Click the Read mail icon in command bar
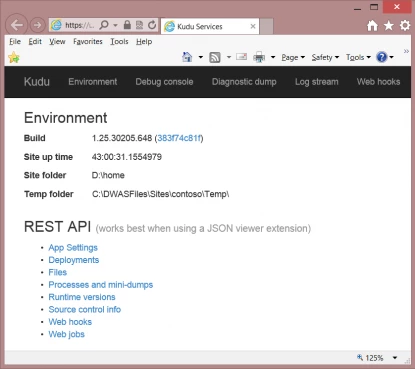 point(241,57)
